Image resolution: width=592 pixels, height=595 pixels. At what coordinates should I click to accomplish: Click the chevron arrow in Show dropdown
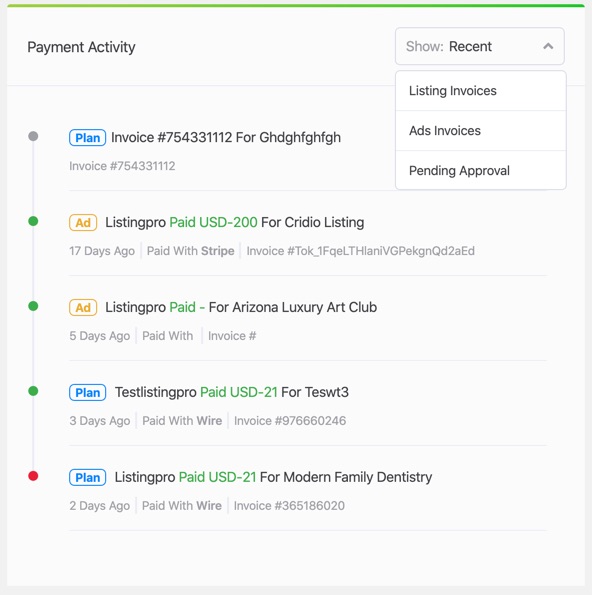coord(548,46)
